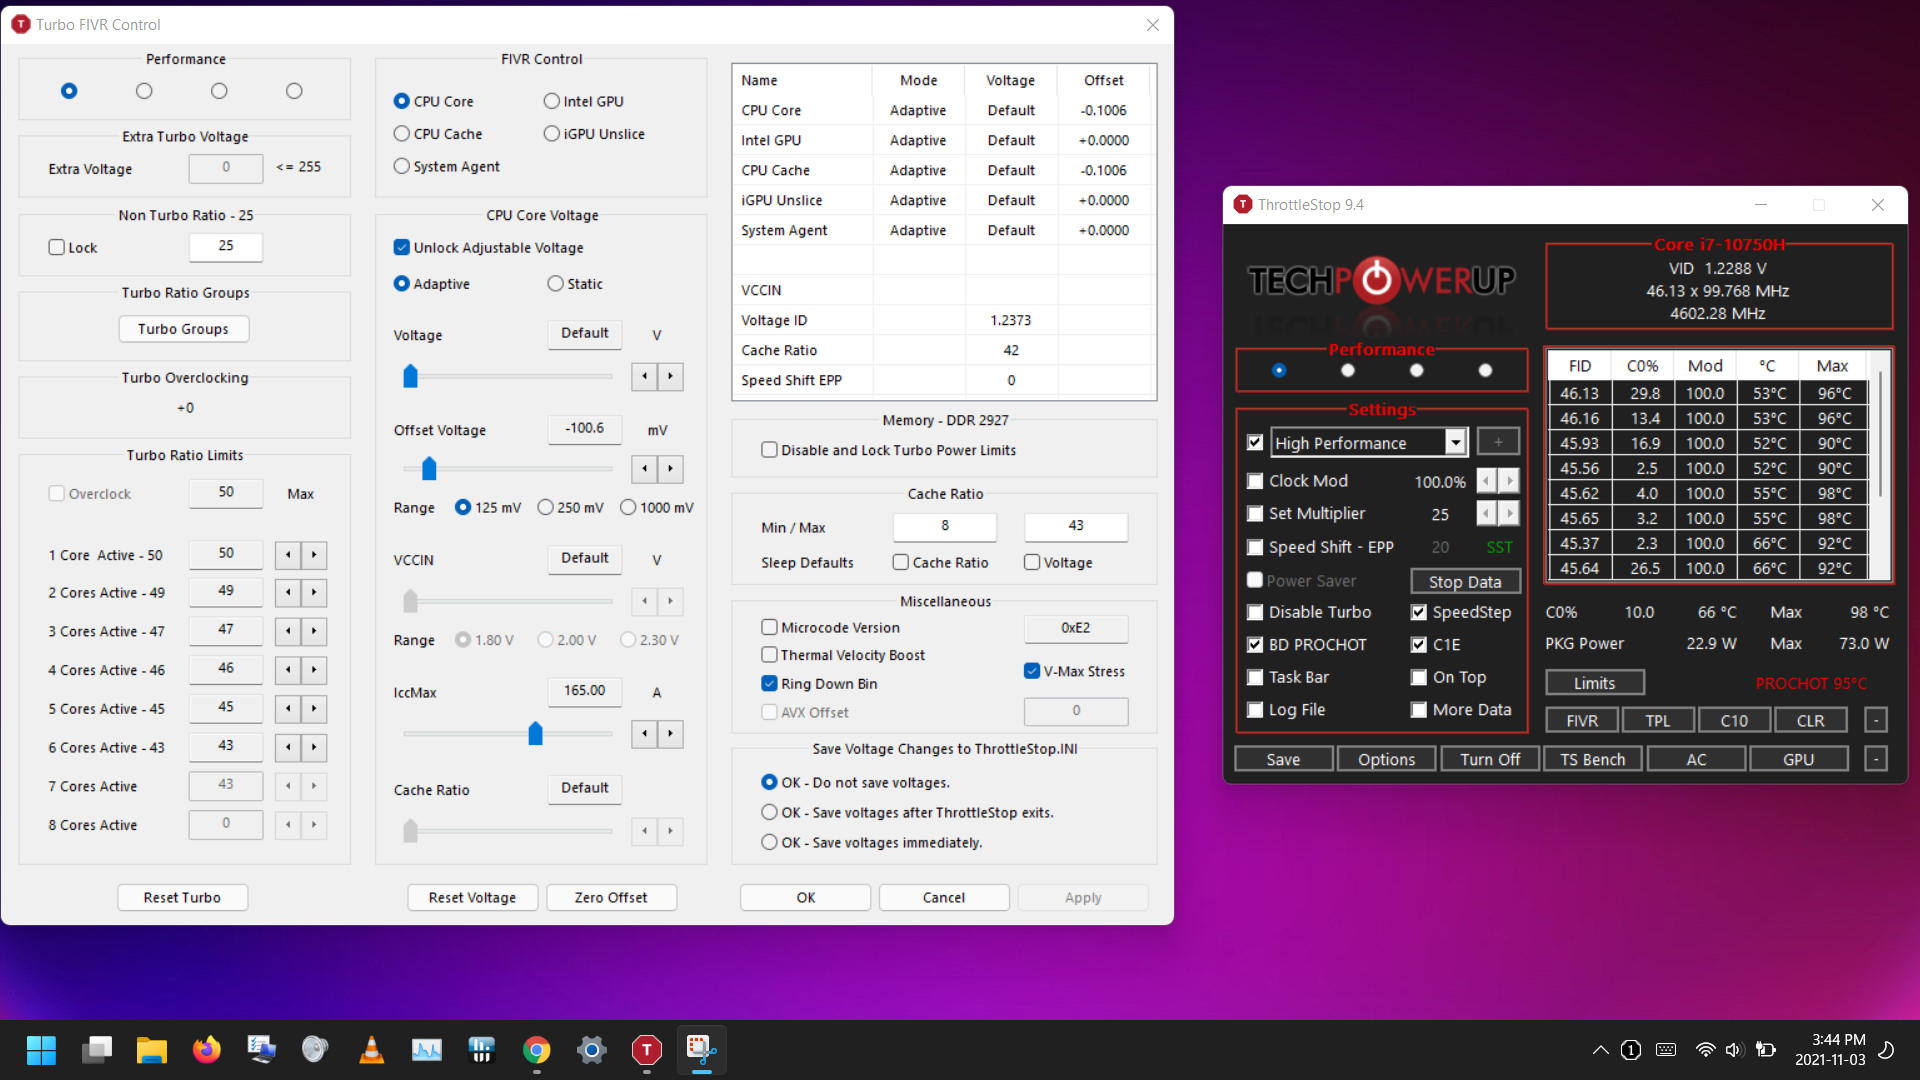Increase CPU Core Voltage slider right arrow
Image resolution: width=1920 pixels, height=1080 pixels.
click(x=671, y=376)
